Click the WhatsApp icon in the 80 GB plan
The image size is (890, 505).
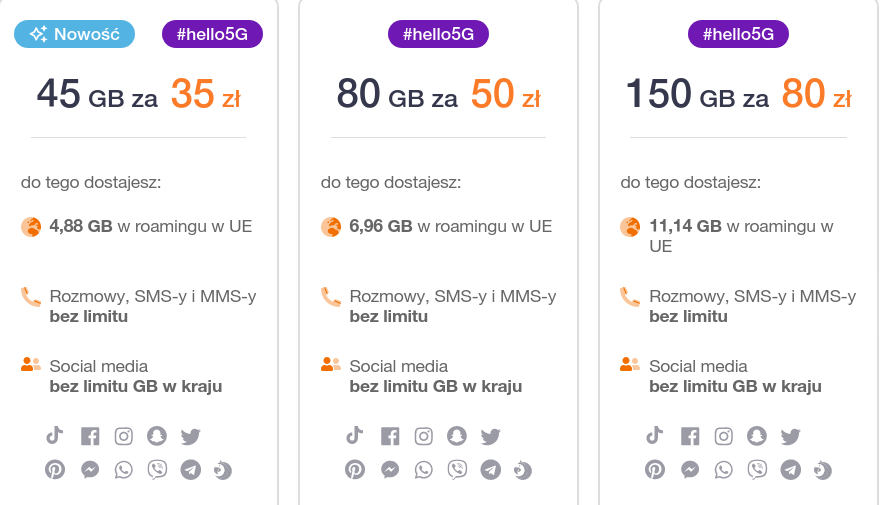424,469
